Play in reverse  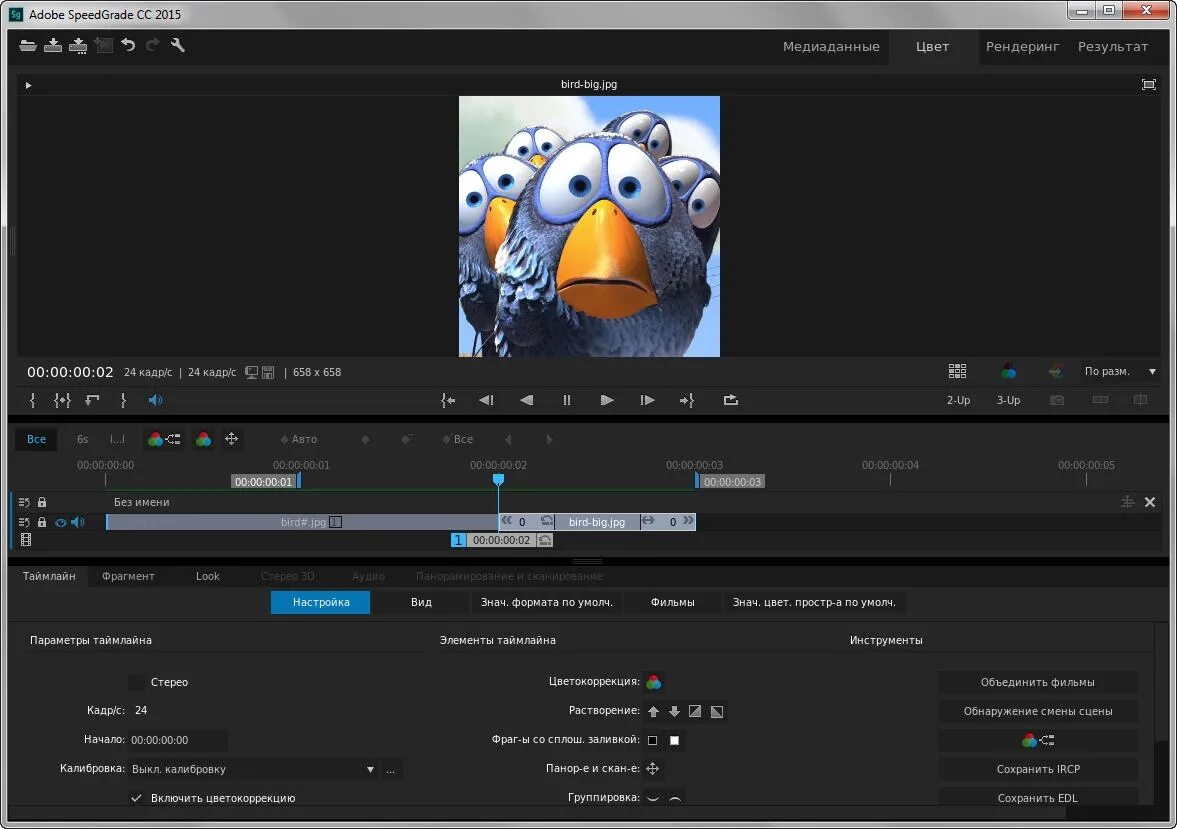(527, 400)
